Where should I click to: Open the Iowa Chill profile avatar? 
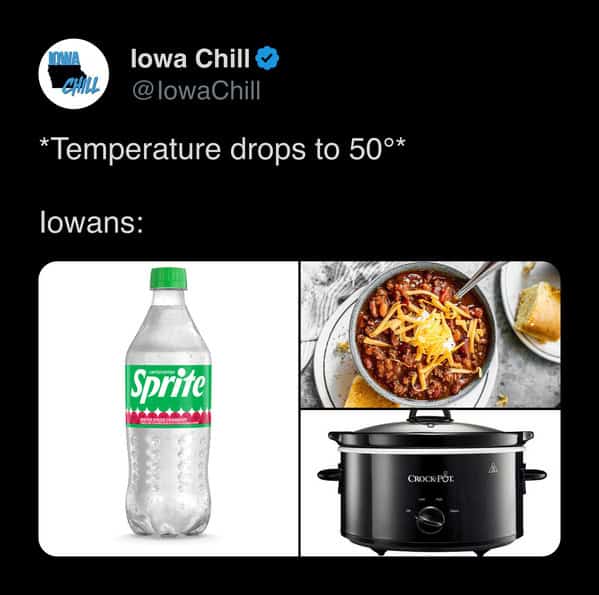74,74
